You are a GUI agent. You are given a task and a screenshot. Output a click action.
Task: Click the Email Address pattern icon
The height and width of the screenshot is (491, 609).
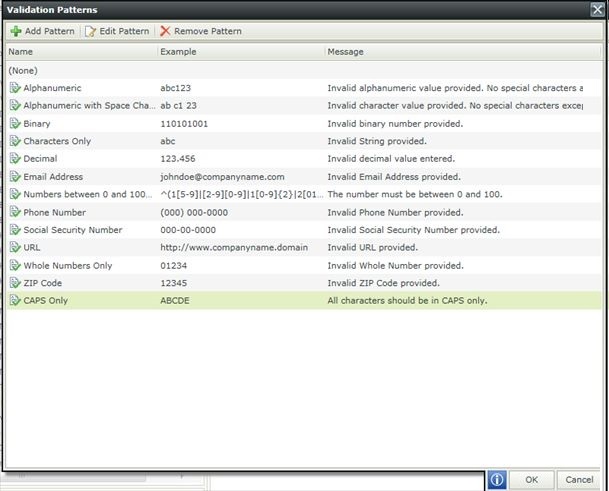tap(15, 177)
